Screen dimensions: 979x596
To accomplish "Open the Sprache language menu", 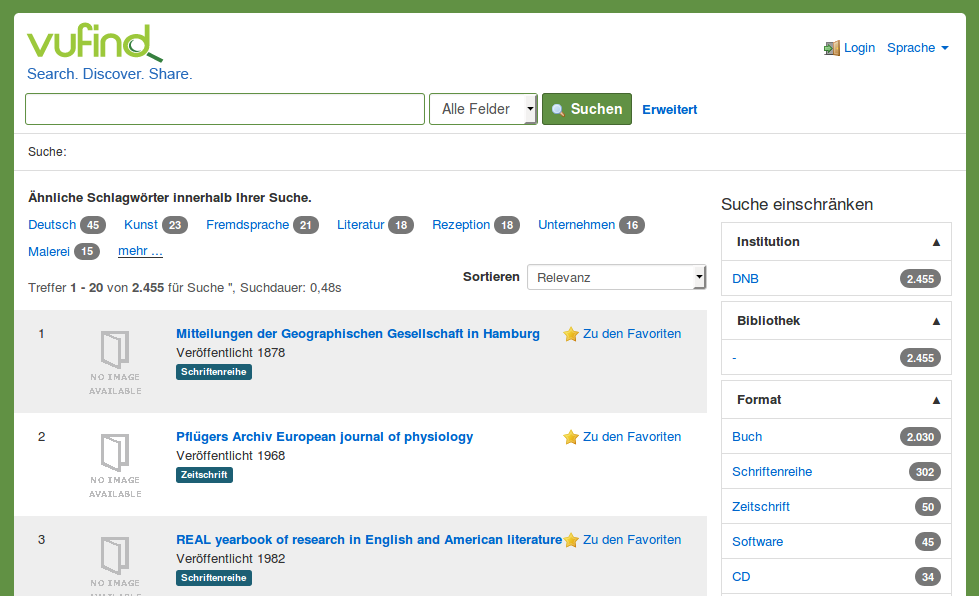I will point(918,48).
